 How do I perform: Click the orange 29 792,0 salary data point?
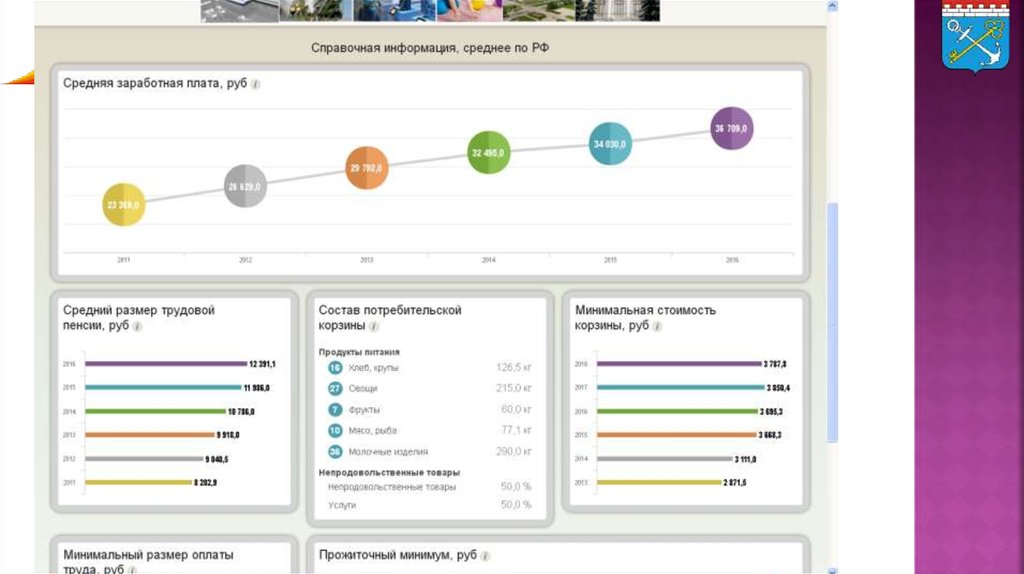(x=367, y=169)
